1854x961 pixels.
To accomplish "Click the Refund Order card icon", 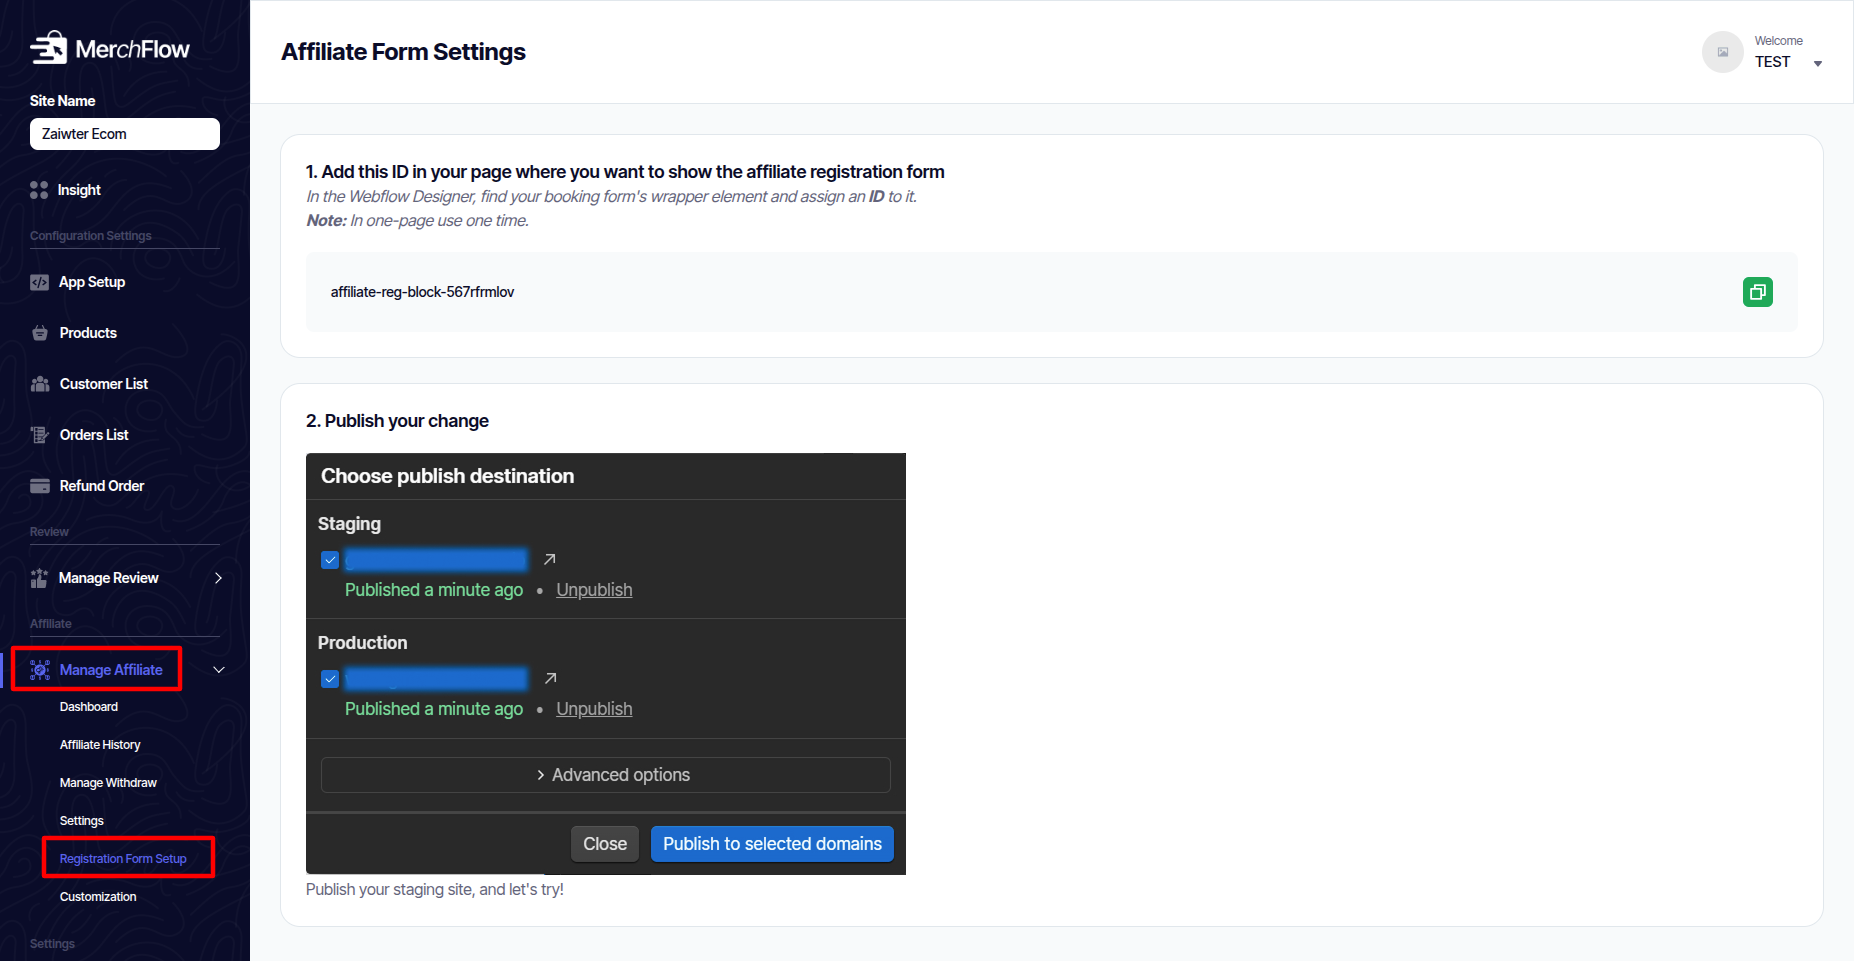I will click(x=40, y=486).
